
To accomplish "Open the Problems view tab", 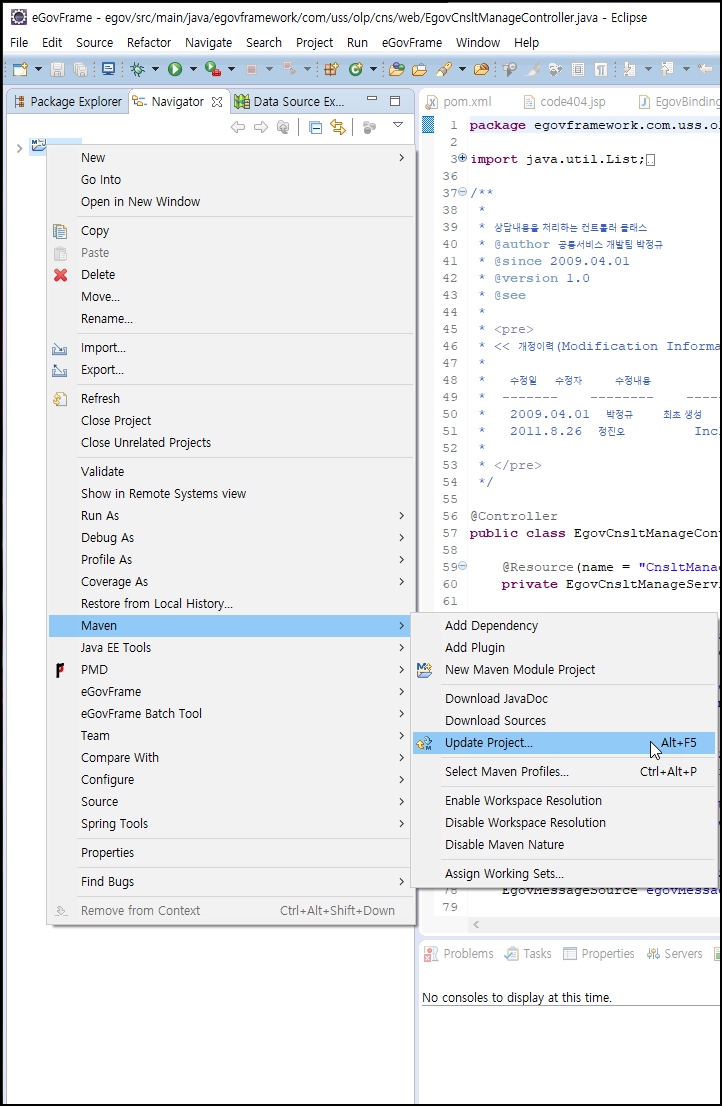I will (x=459, y=954).
